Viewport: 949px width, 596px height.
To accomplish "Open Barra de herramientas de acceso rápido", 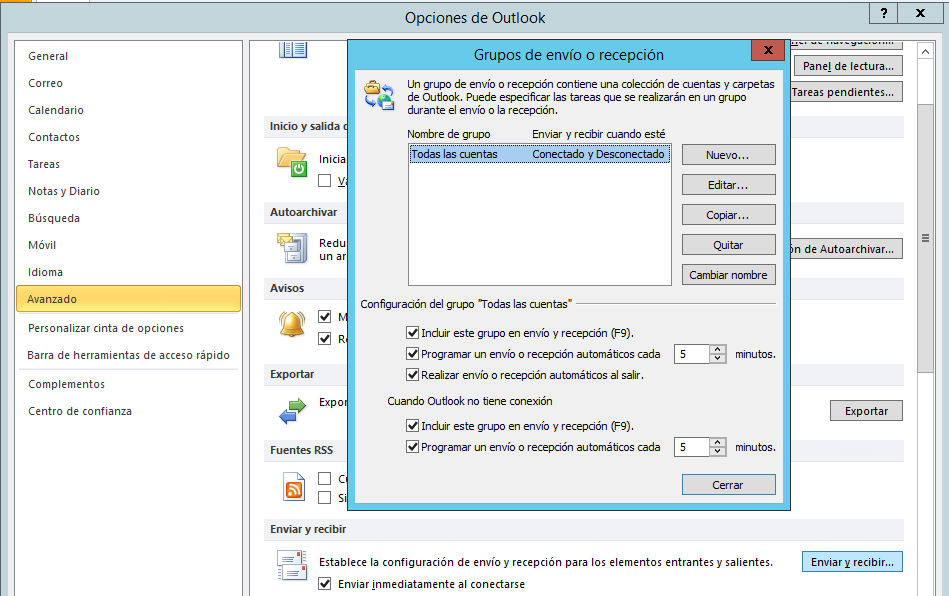I will (128, 355).
